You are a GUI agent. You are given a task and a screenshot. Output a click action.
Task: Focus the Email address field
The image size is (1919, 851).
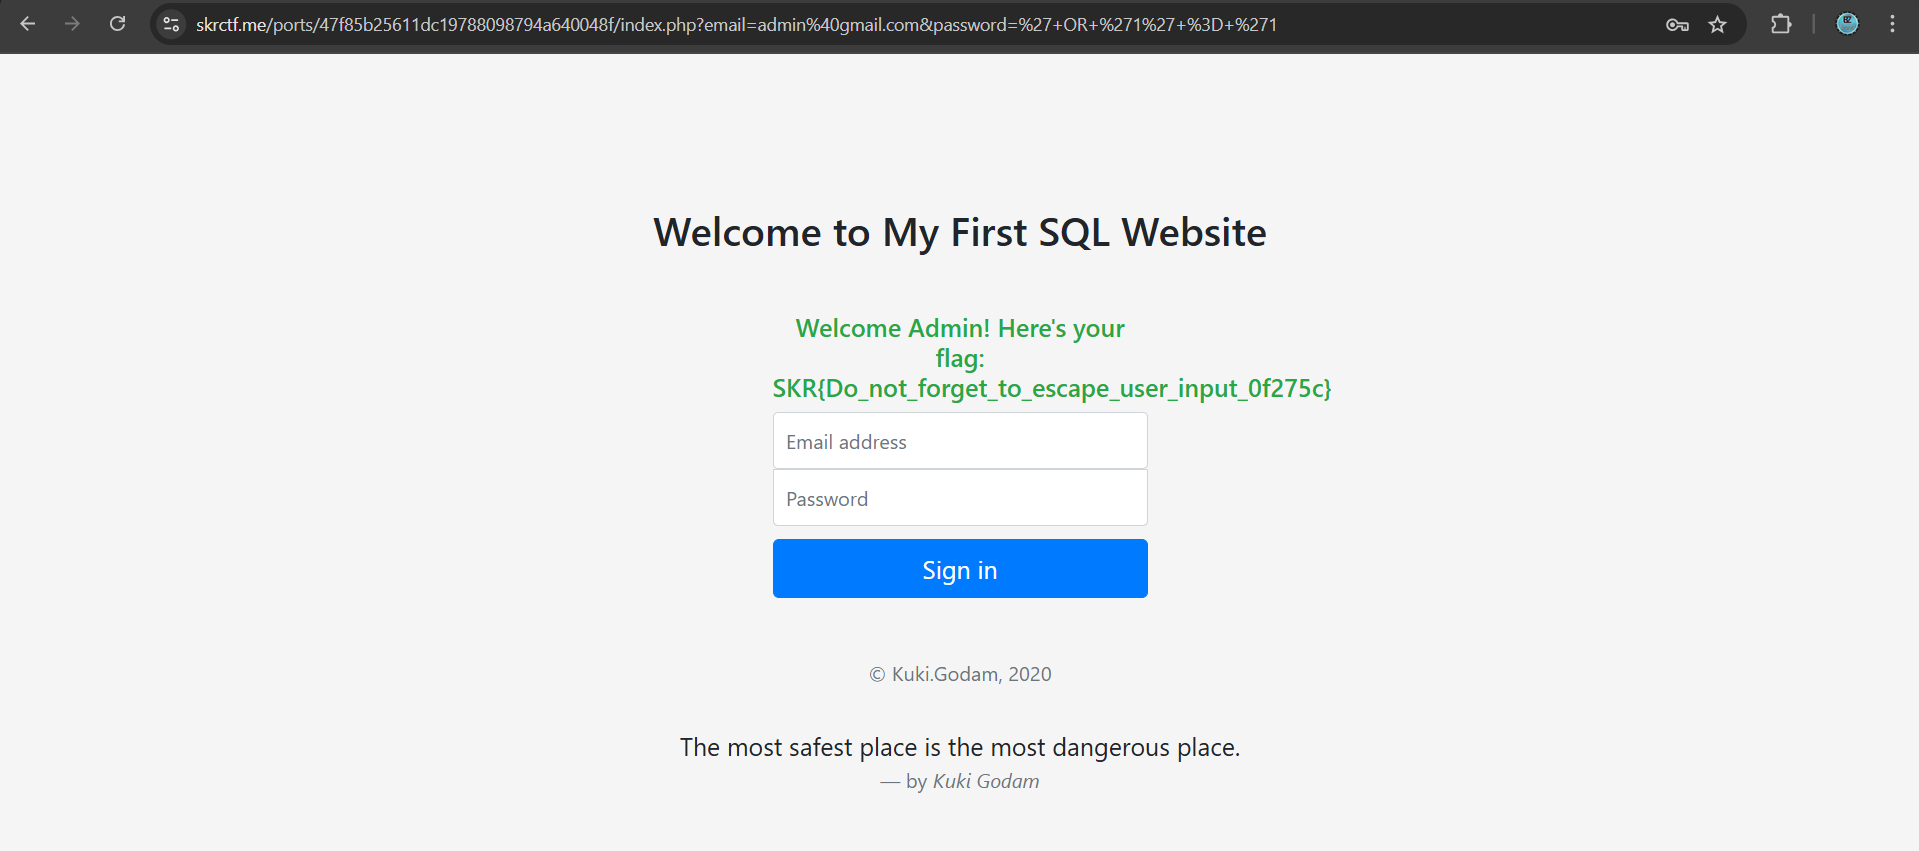960,441
